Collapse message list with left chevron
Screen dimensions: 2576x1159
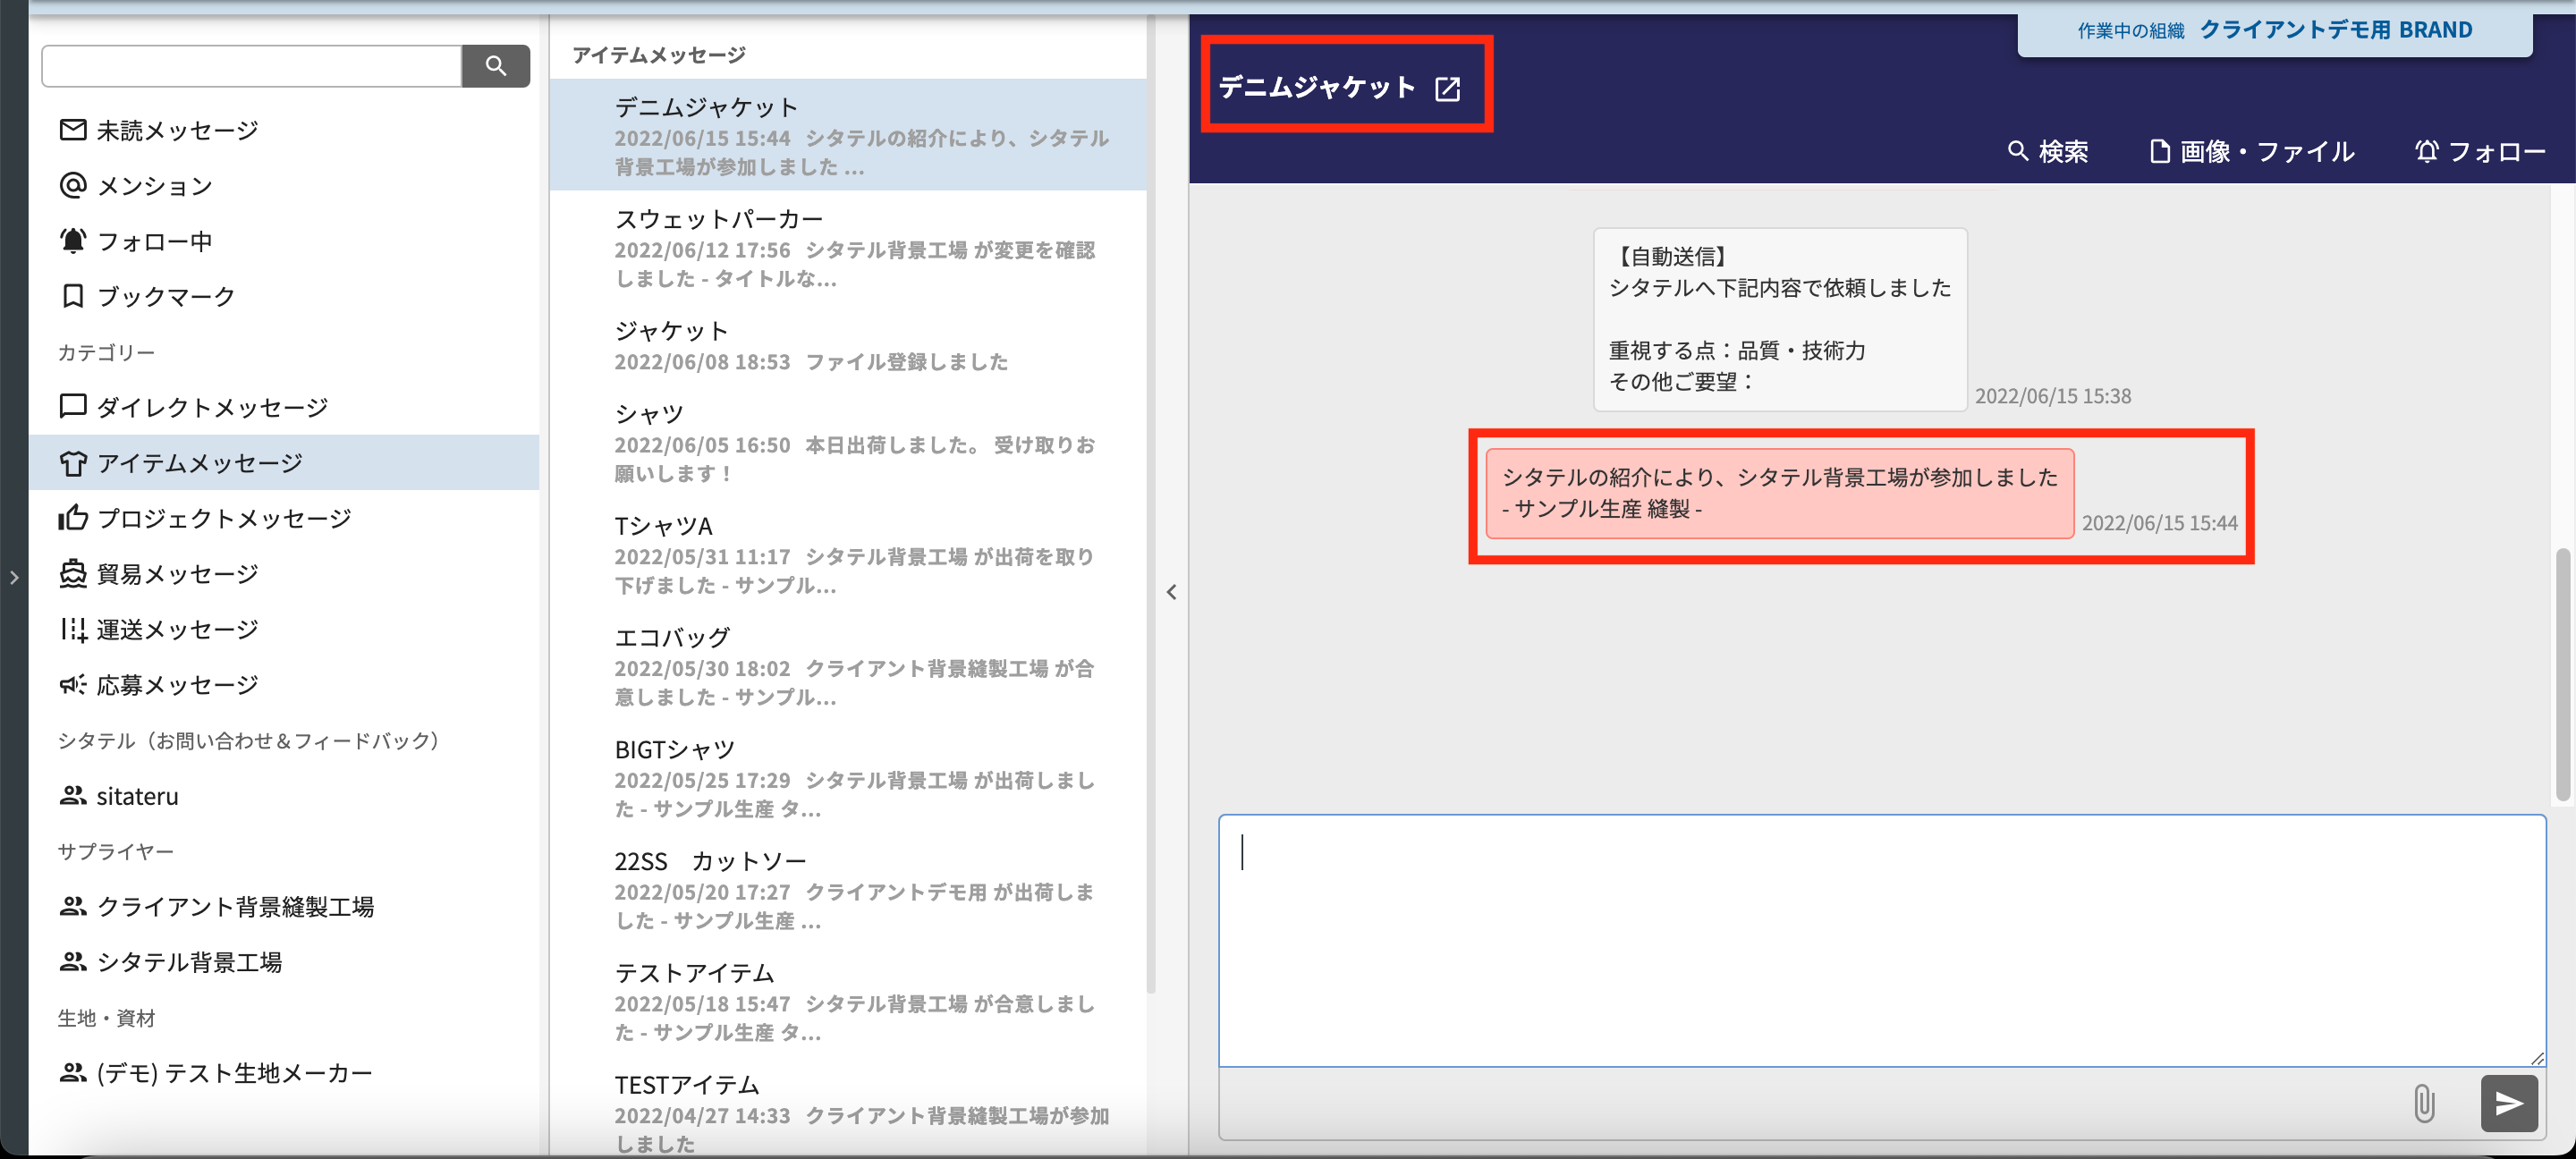coord(1171,592)
